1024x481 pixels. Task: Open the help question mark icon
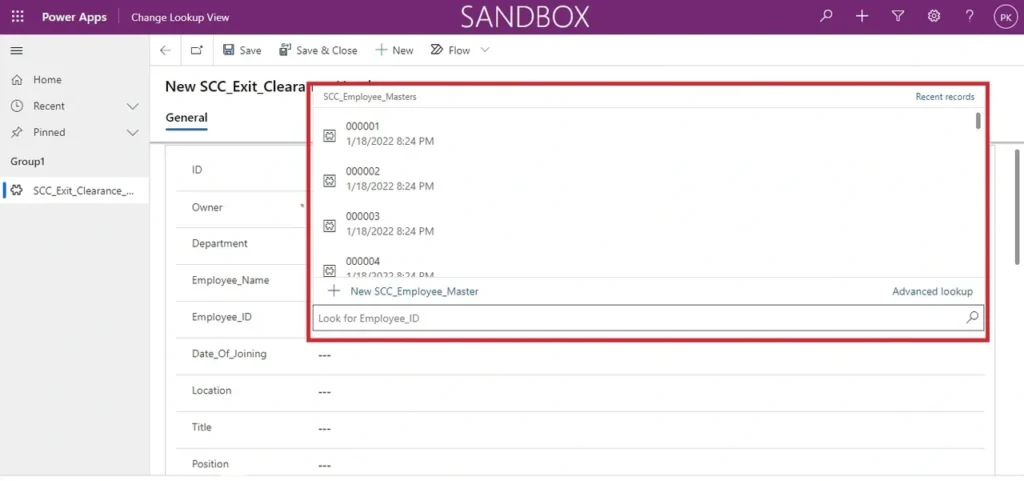coord(970,17)
